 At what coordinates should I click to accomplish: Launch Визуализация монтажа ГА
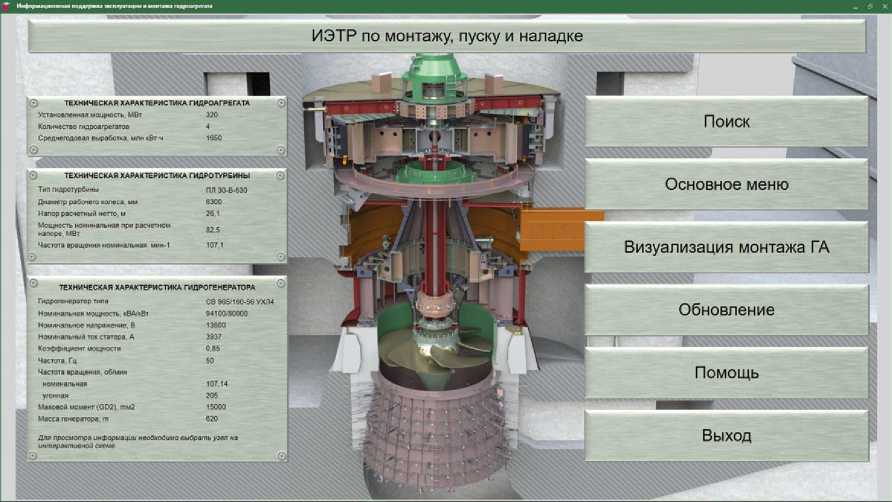coord(726,247)
